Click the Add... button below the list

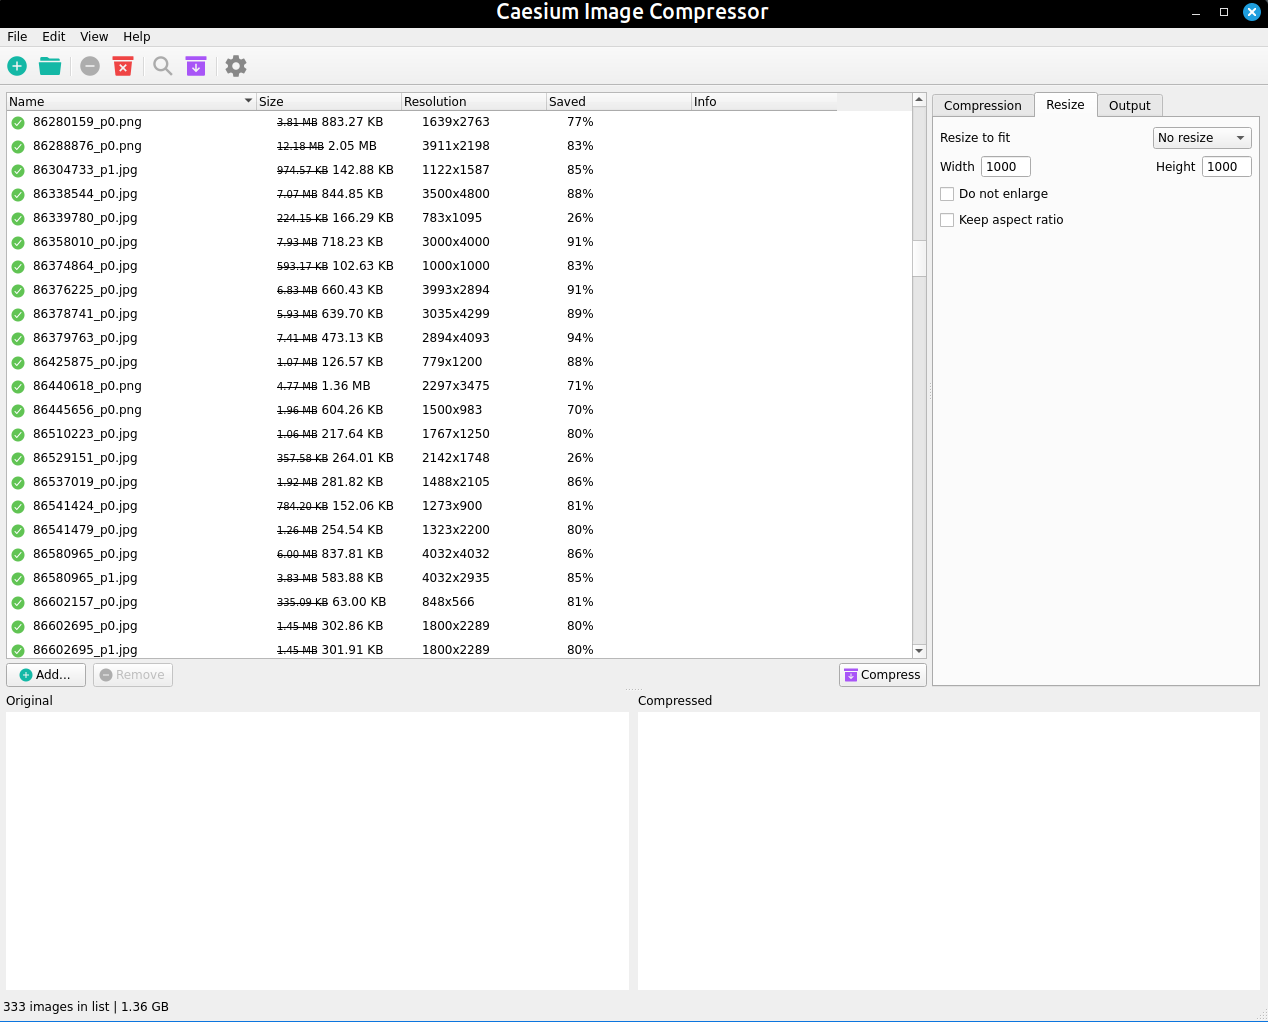46,675
